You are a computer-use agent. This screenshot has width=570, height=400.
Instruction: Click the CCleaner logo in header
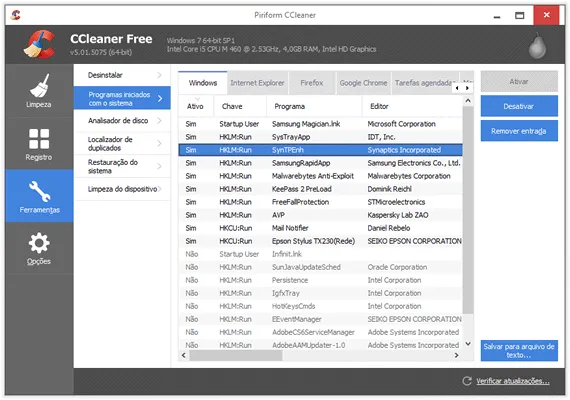click(40, 45)
